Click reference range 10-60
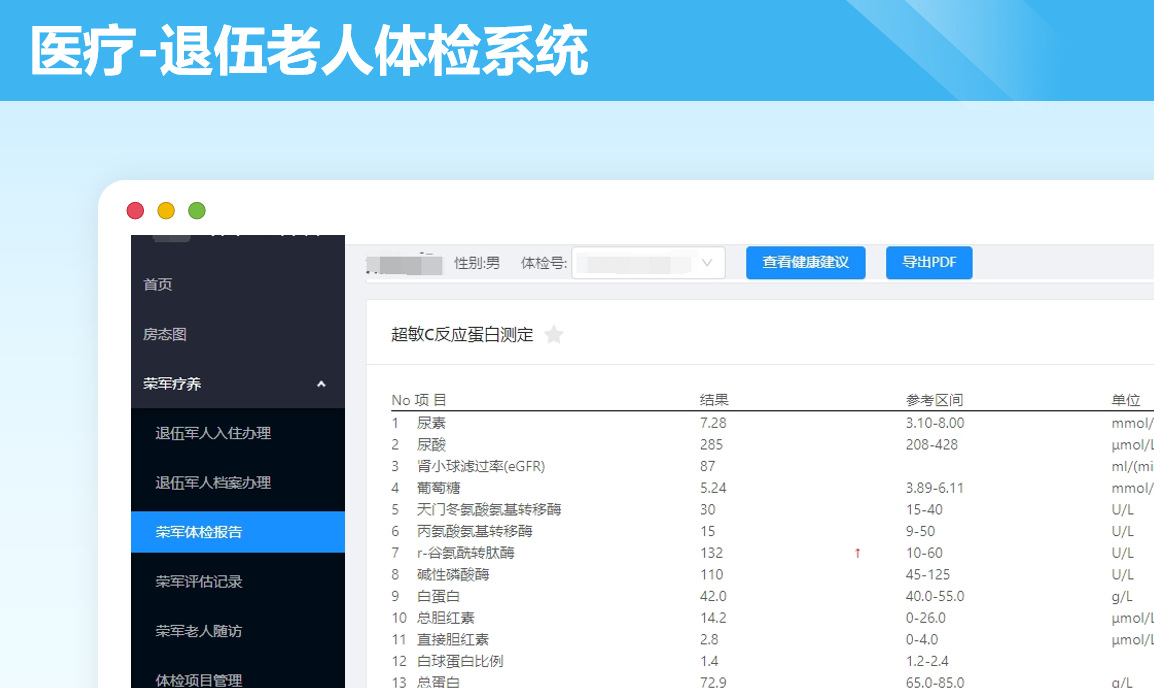 (924, 553)
